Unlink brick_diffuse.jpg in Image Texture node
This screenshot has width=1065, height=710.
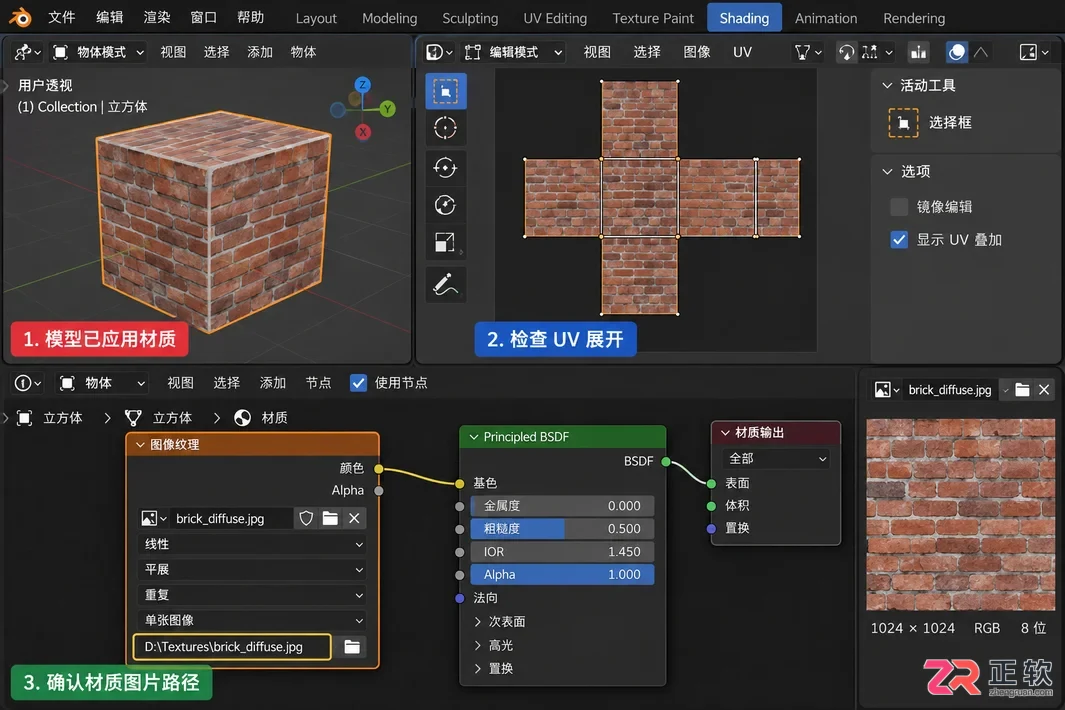pos(354,518)
